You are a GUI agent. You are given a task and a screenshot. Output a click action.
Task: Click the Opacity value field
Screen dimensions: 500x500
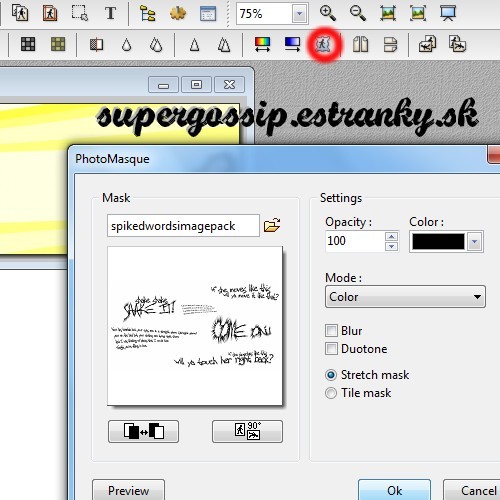pyautogui.click(x=355, y=241)
